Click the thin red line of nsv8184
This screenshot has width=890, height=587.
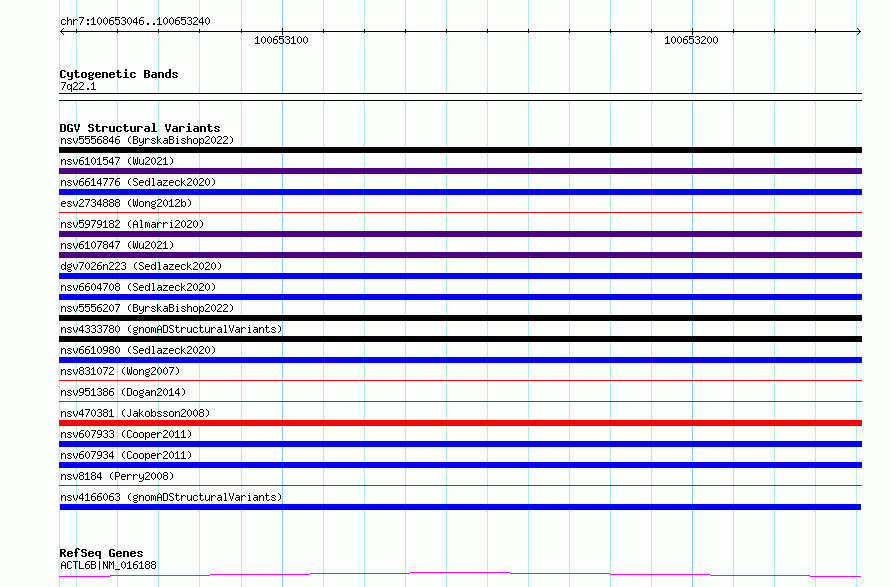coord(460,486)
